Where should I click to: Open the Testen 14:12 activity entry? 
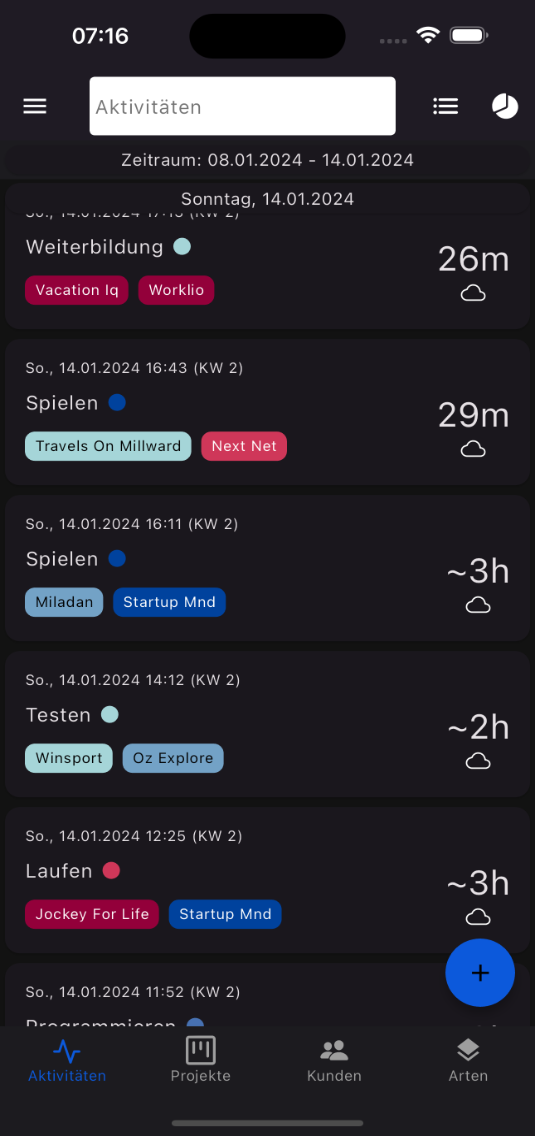(268, 724)
